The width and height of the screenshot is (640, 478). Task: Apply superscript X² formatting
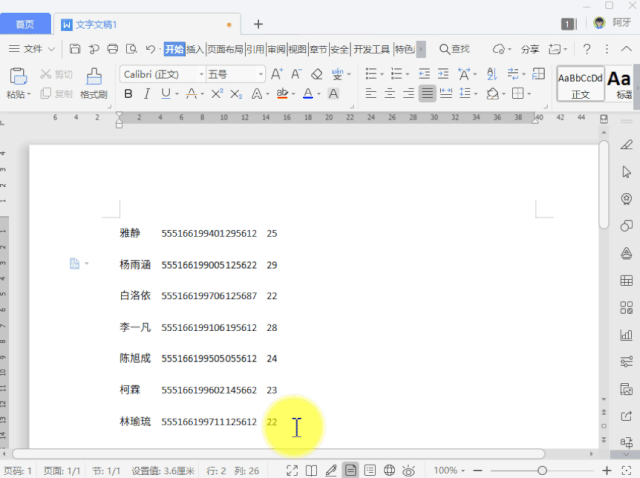tap(217, 94)
